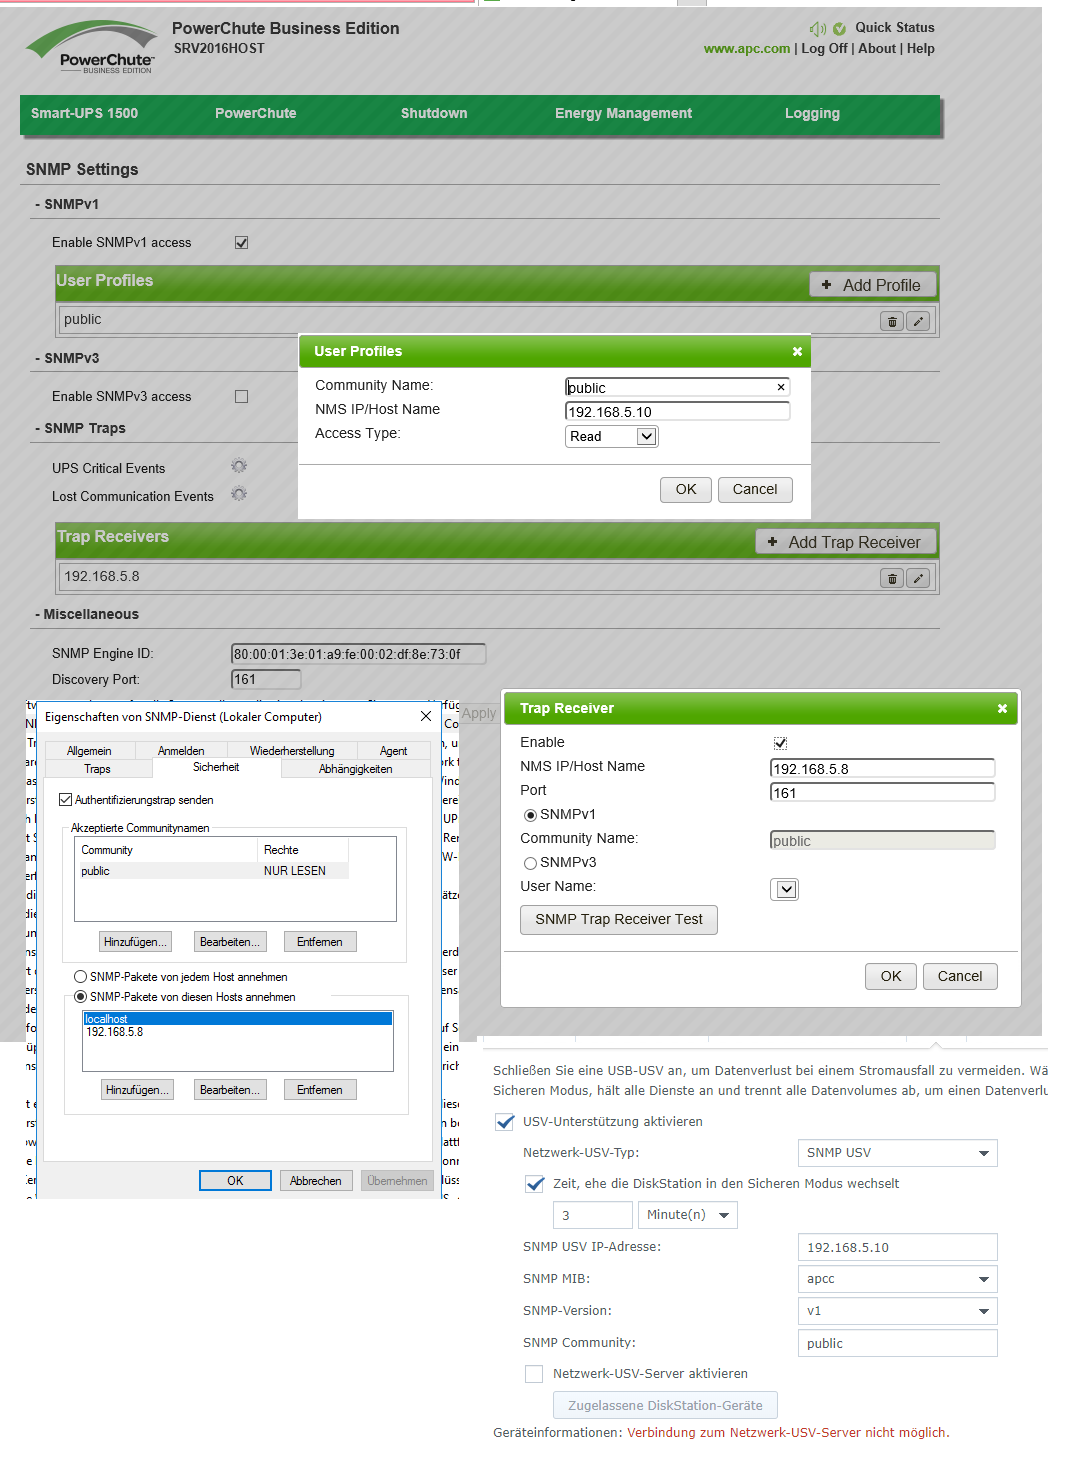Open SNMP-Version v1 dropdown
The image size is (1068, 1468).
897,1311
